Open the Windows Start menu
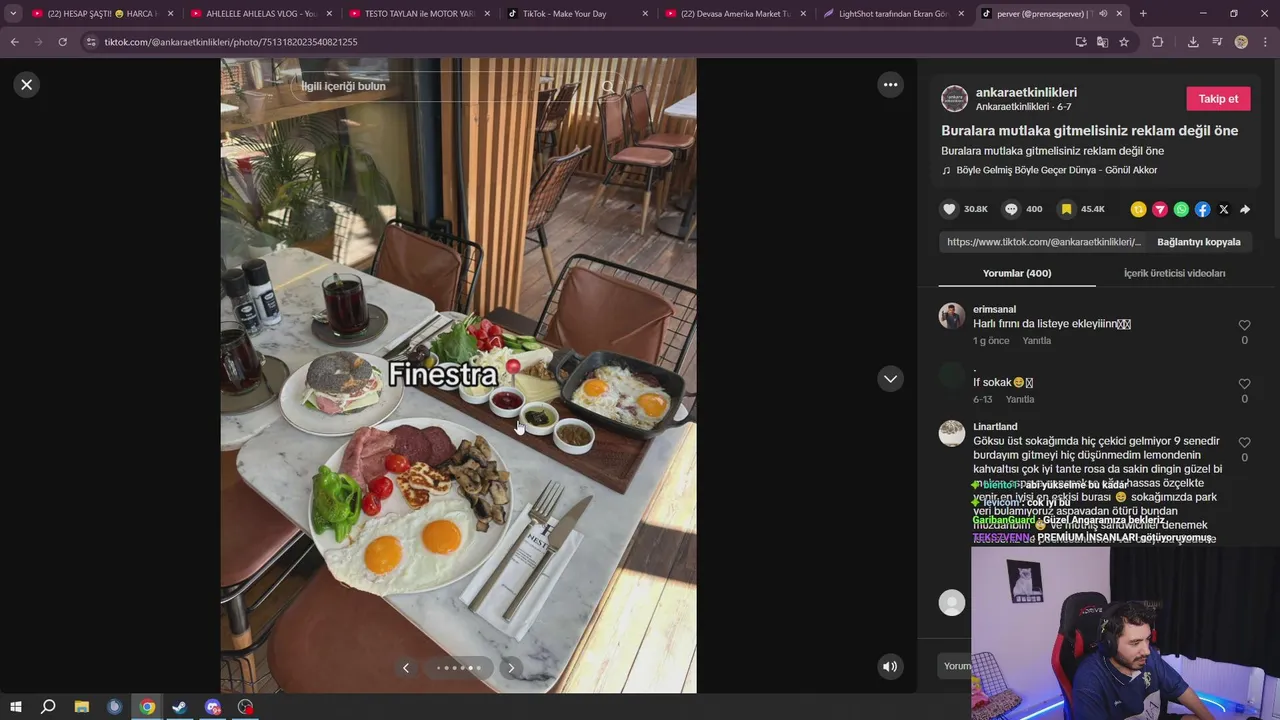 pyautogui.click(x=16, y=707)
